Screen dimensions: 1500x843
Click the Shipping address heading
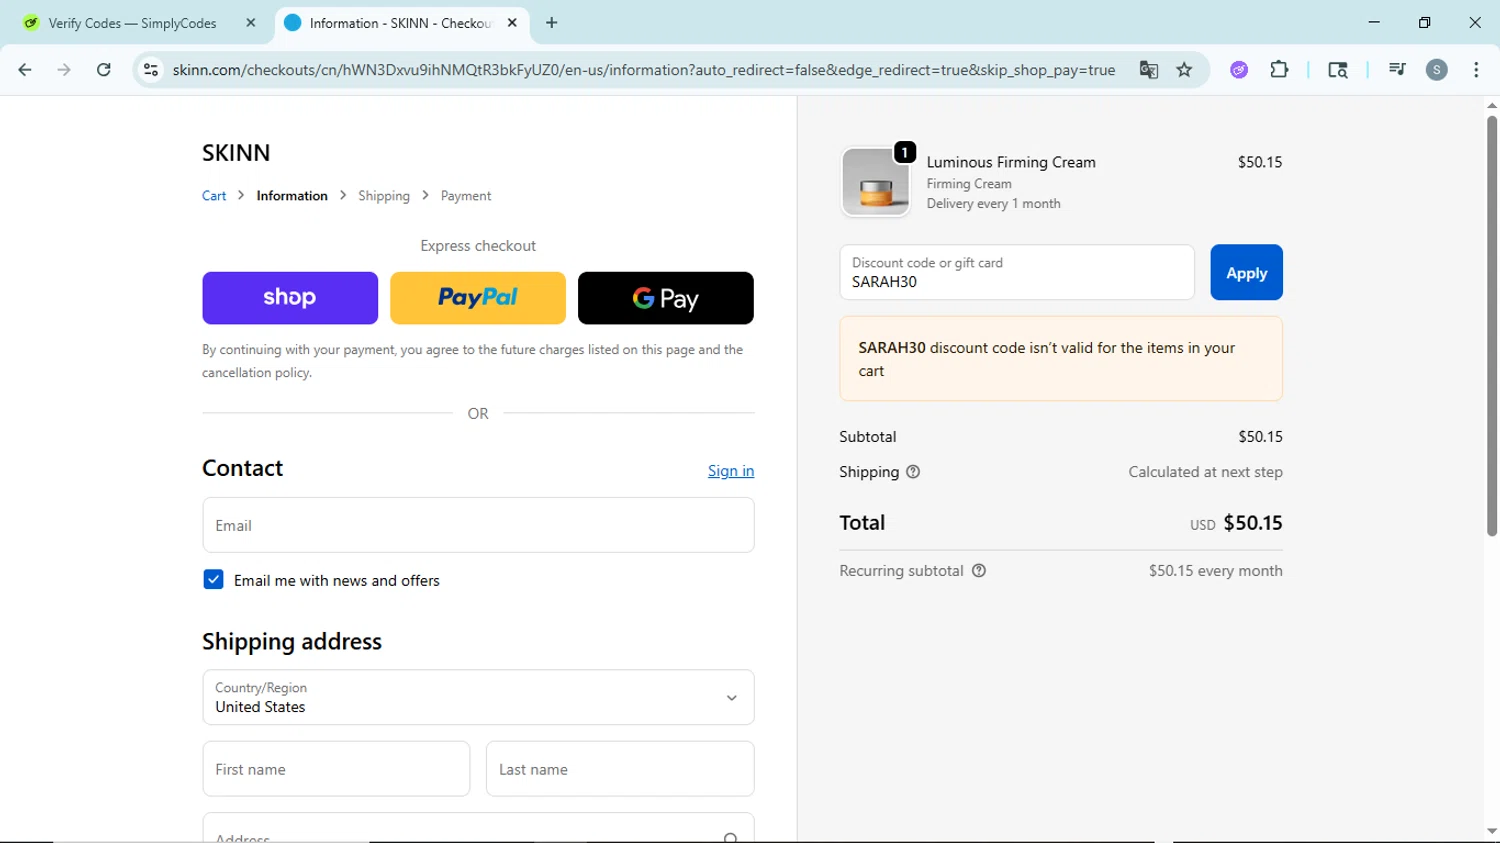[292, 641]
